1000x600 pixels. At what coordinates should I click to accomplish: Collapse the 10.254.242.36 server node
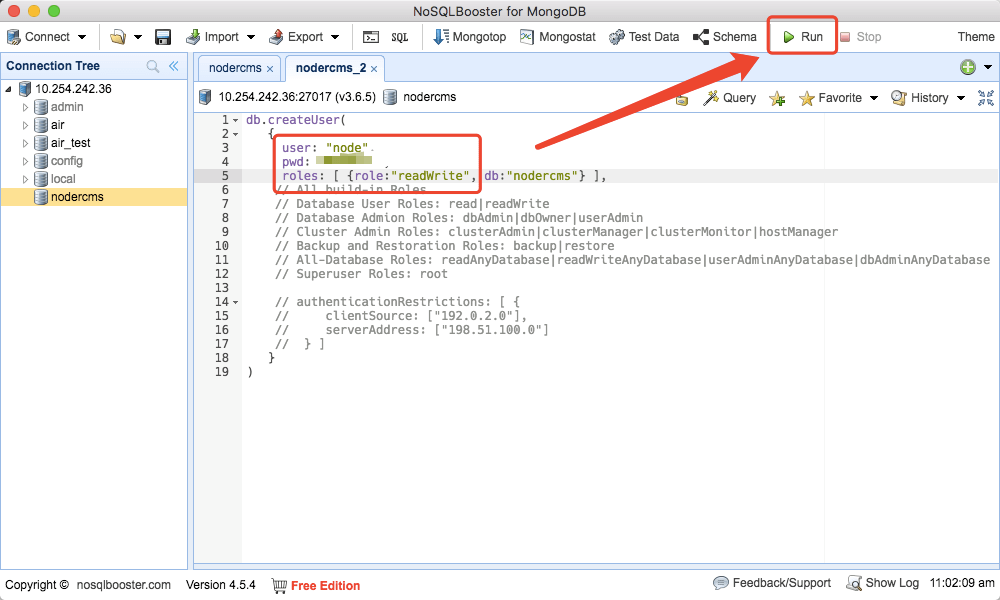8,89
